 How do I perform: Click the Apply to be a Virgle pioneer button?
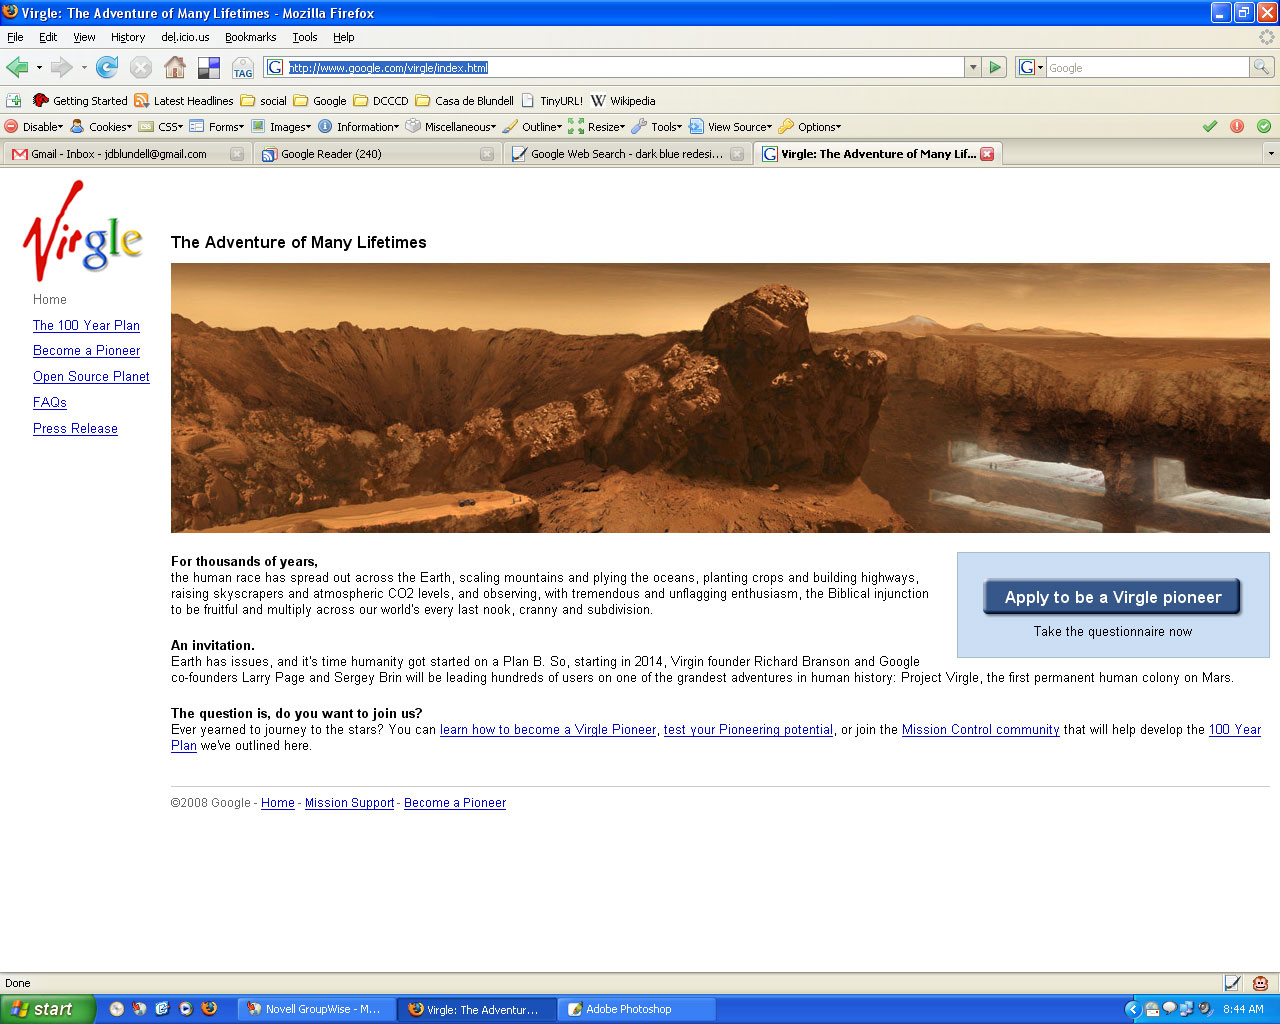tap(1112, 597)
